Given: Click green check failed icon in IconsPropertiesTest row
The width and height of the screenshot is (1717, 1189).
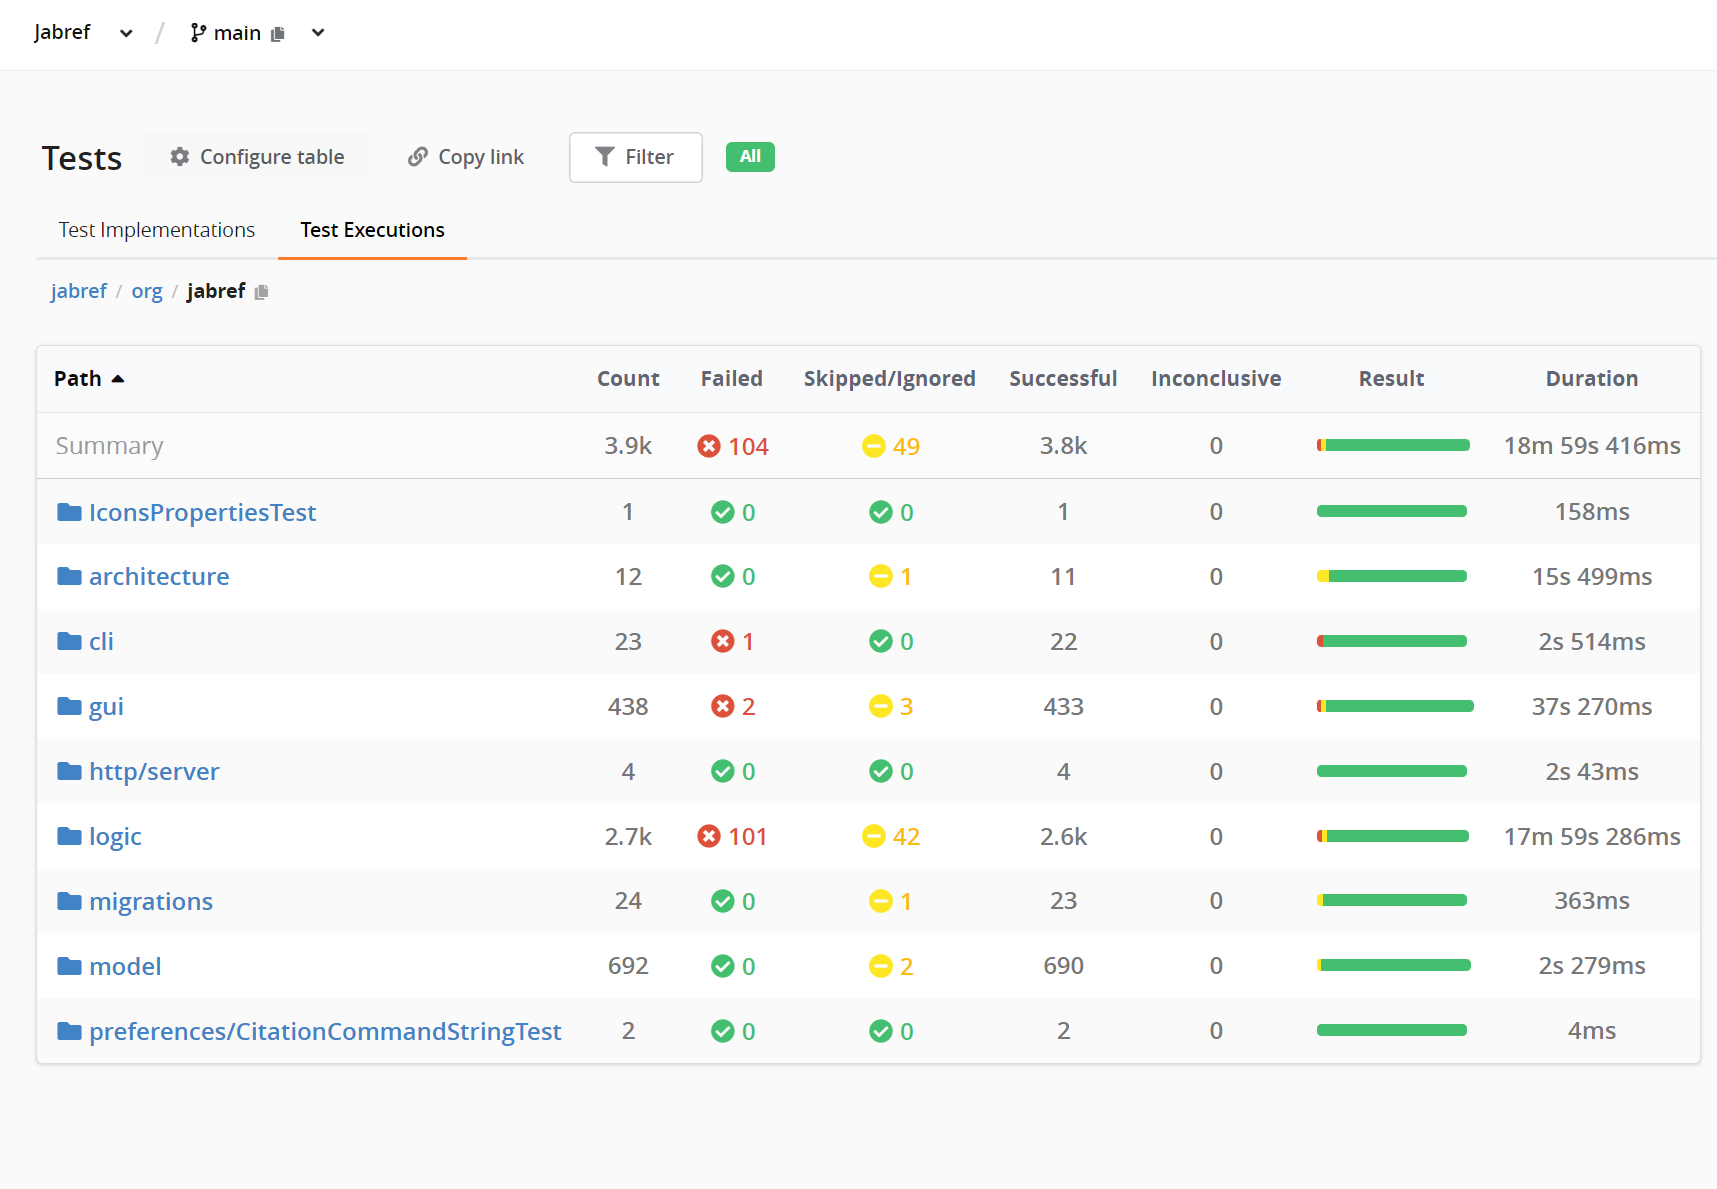Looking at the screenshot, I should click(x=723, y=512).
